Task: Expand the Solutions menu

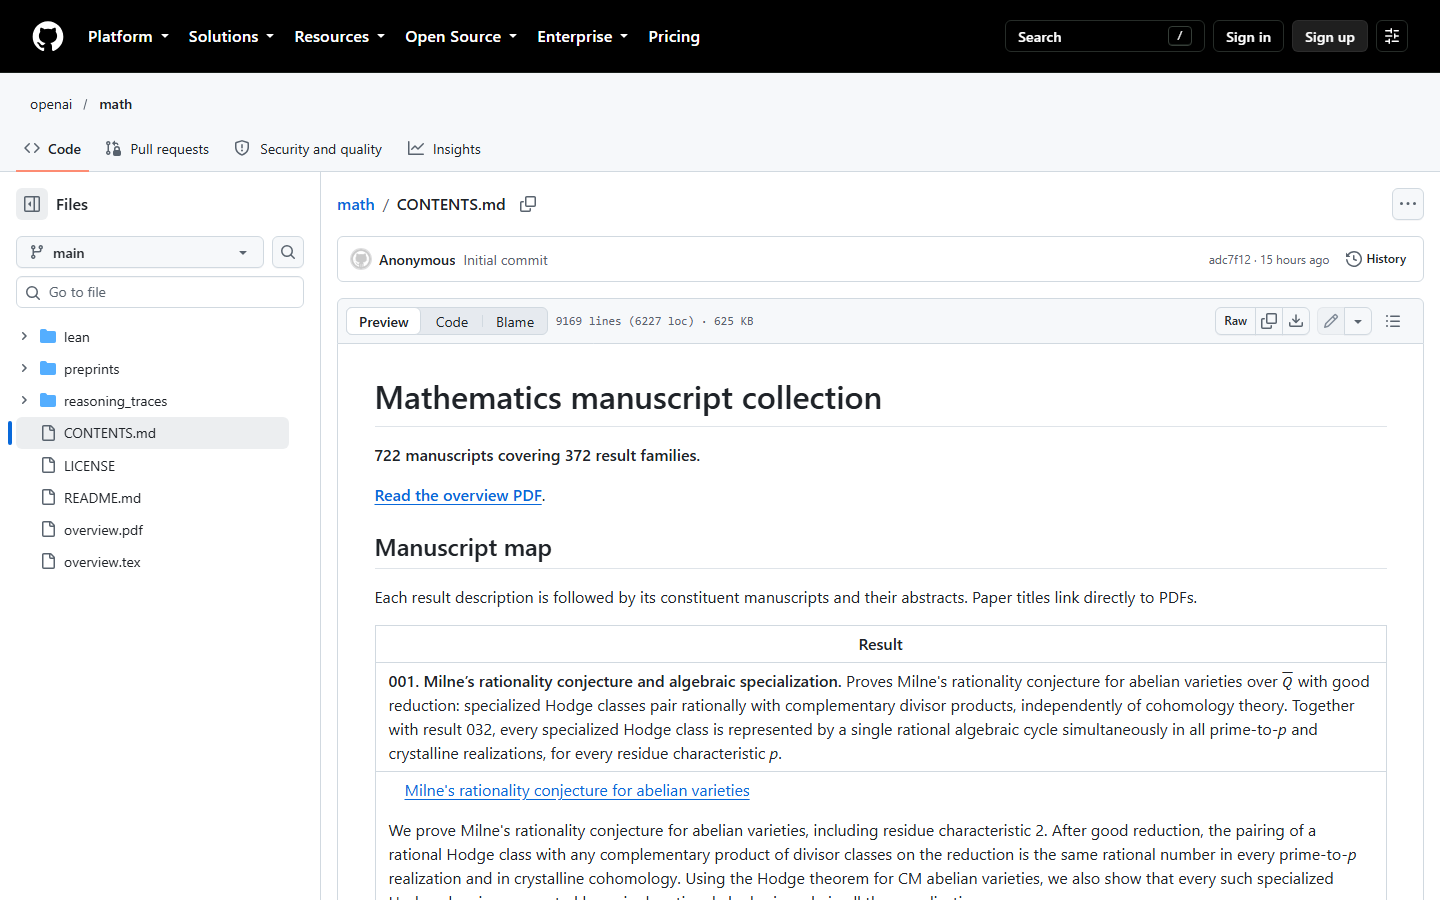Action: click(231, 37)
